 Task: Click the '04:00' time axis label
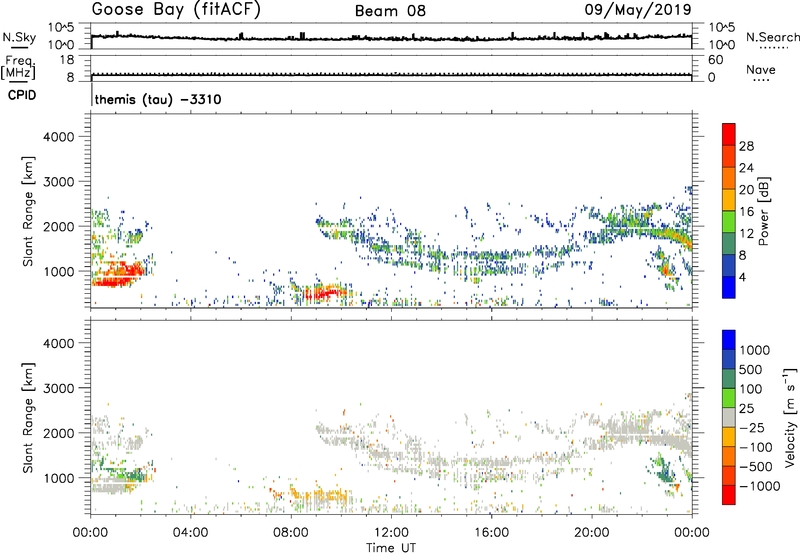pyautogui.click(x=190, y=533)
